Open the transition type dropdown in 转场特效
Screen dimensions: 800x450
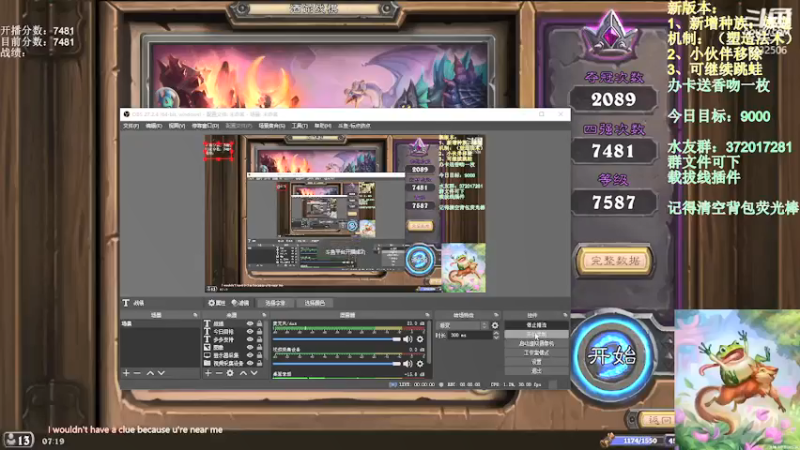coord(463,326)
